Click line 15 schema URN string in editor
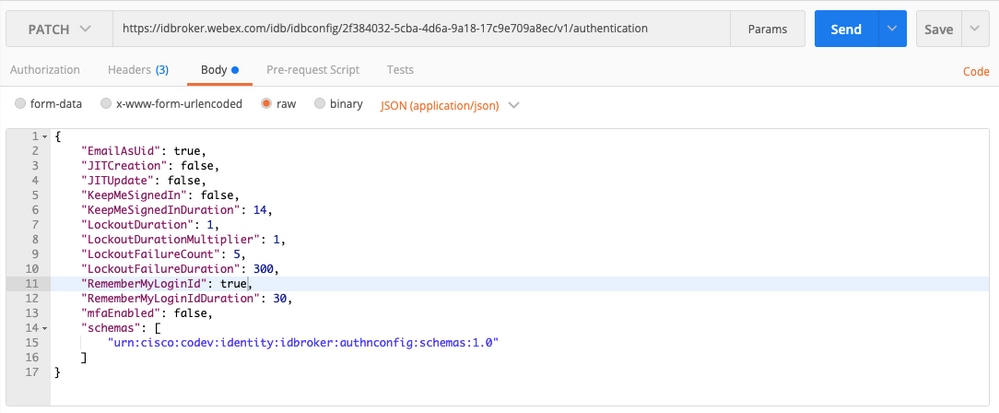This screenshot has width=999, height=413. (303, 343)
